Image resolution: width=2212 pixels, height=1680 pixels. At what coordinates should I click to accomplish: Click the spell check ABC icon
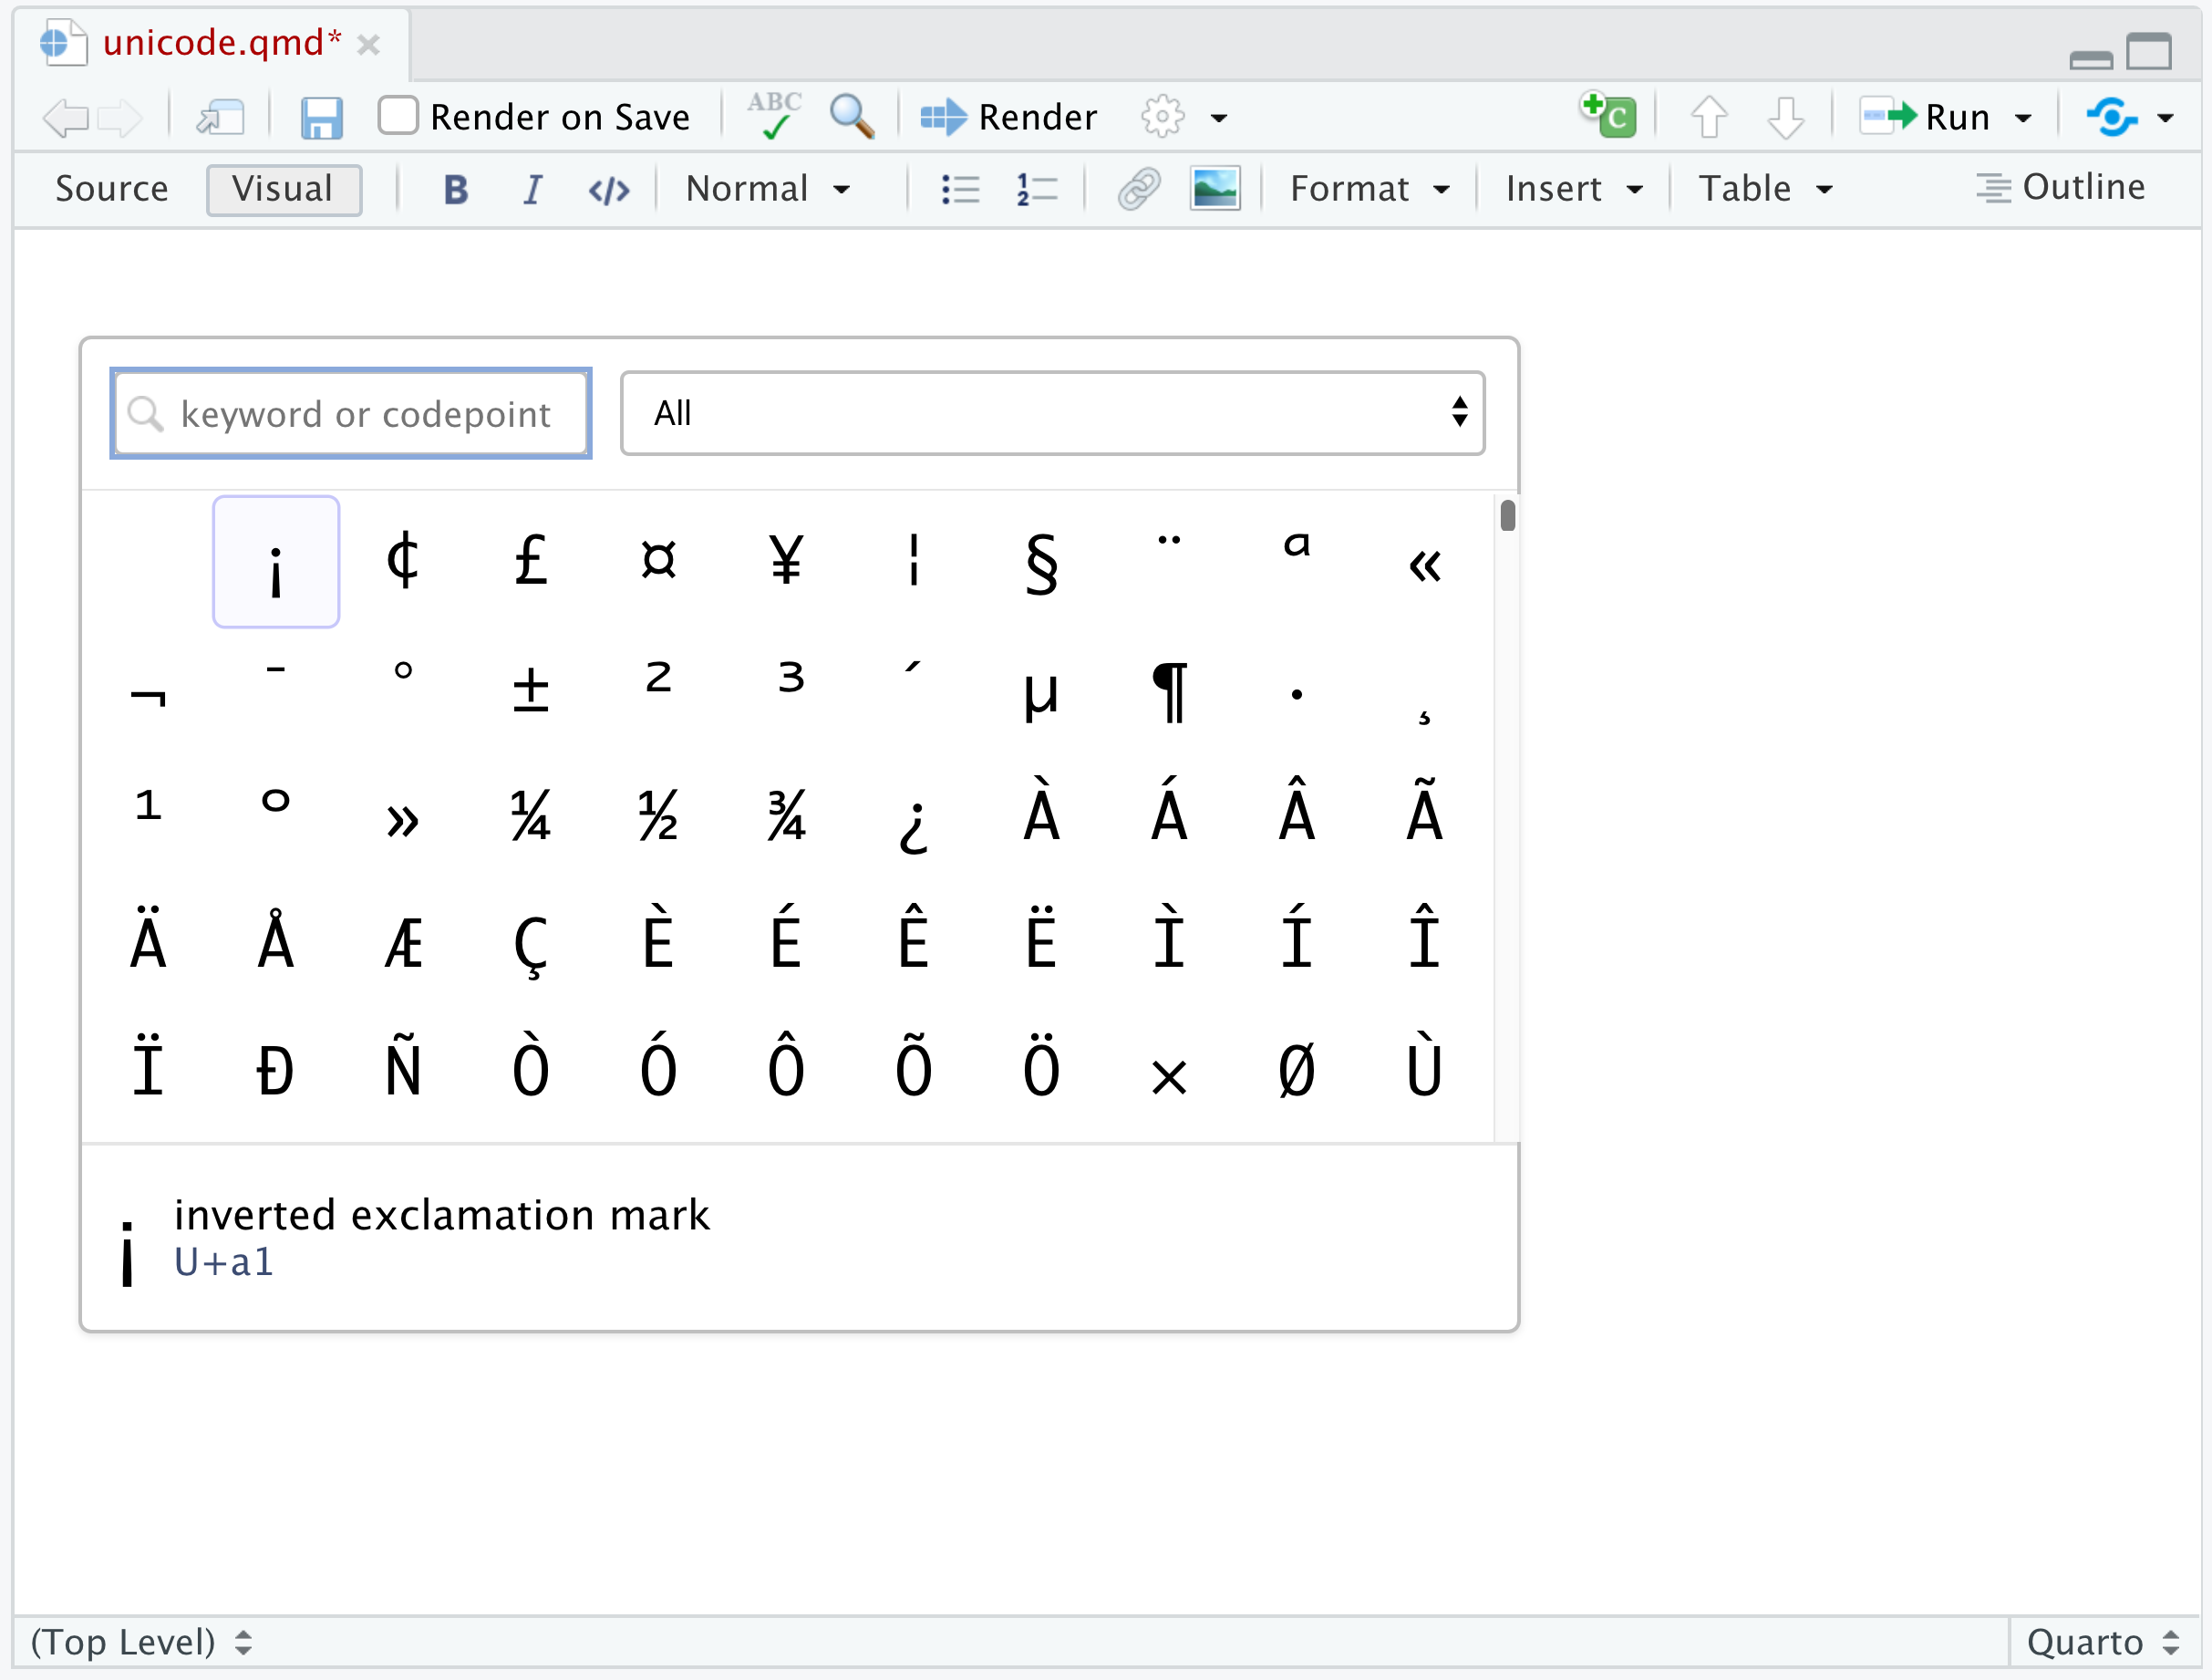point(775,116)
